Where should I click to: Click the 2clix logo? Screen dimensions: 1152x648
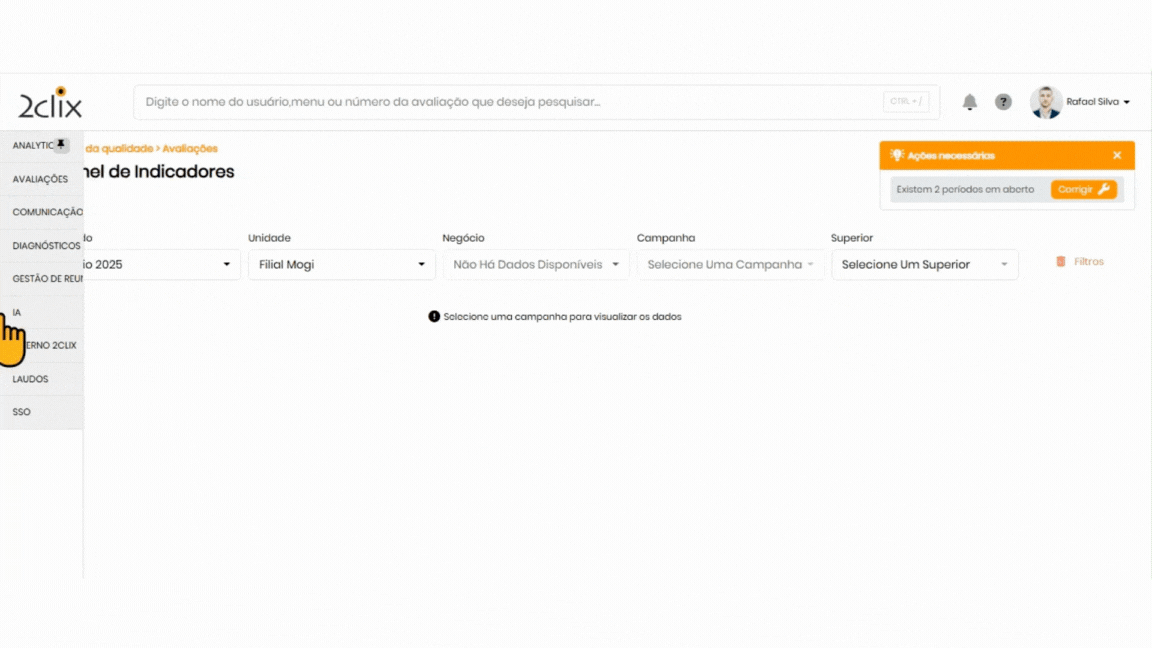point(50,103)
